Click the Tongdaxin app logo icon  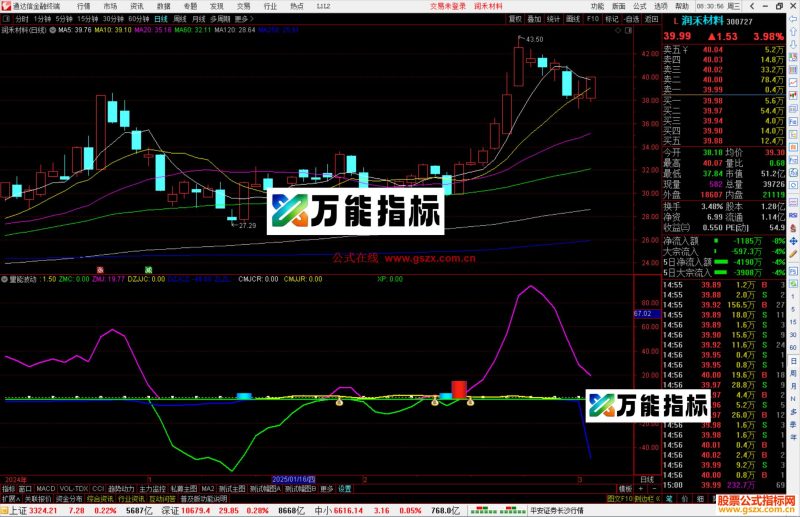click(x=6, y=6)
